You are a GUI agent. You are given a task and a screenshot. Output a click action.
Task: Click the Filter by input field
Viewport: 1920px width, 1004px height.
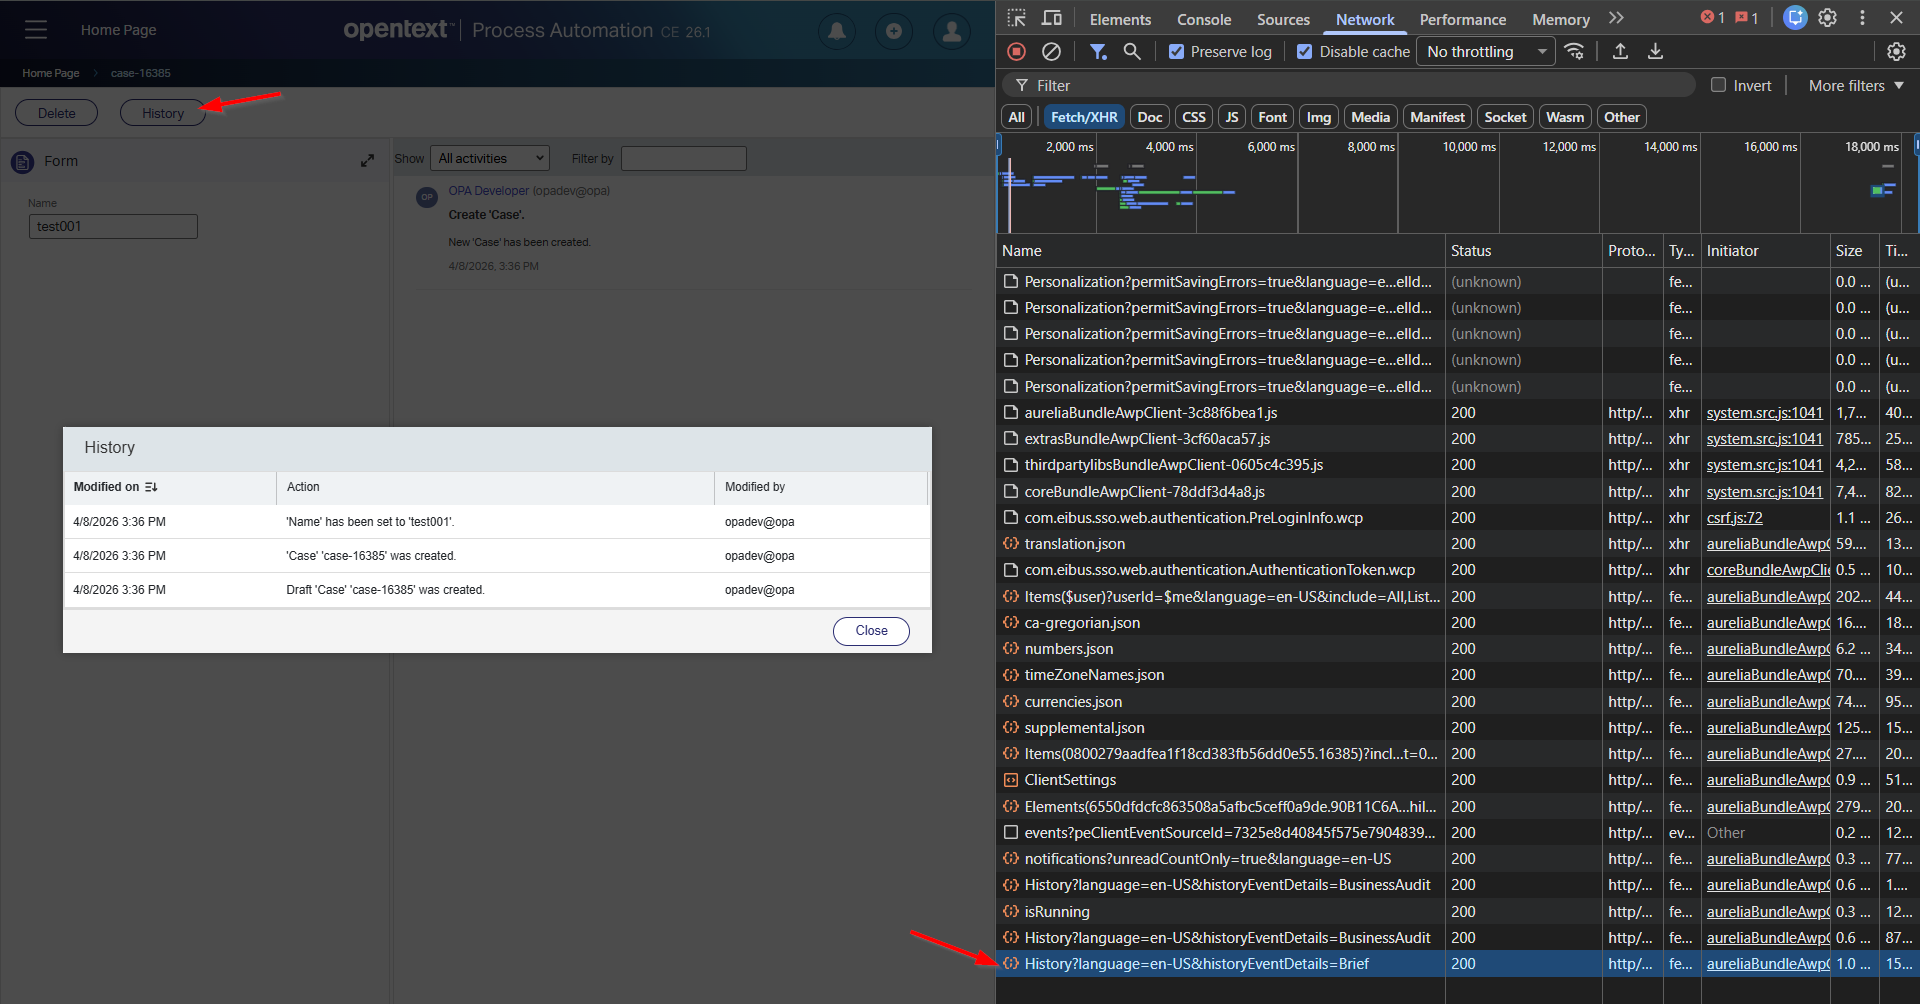[x=684, y=158]
